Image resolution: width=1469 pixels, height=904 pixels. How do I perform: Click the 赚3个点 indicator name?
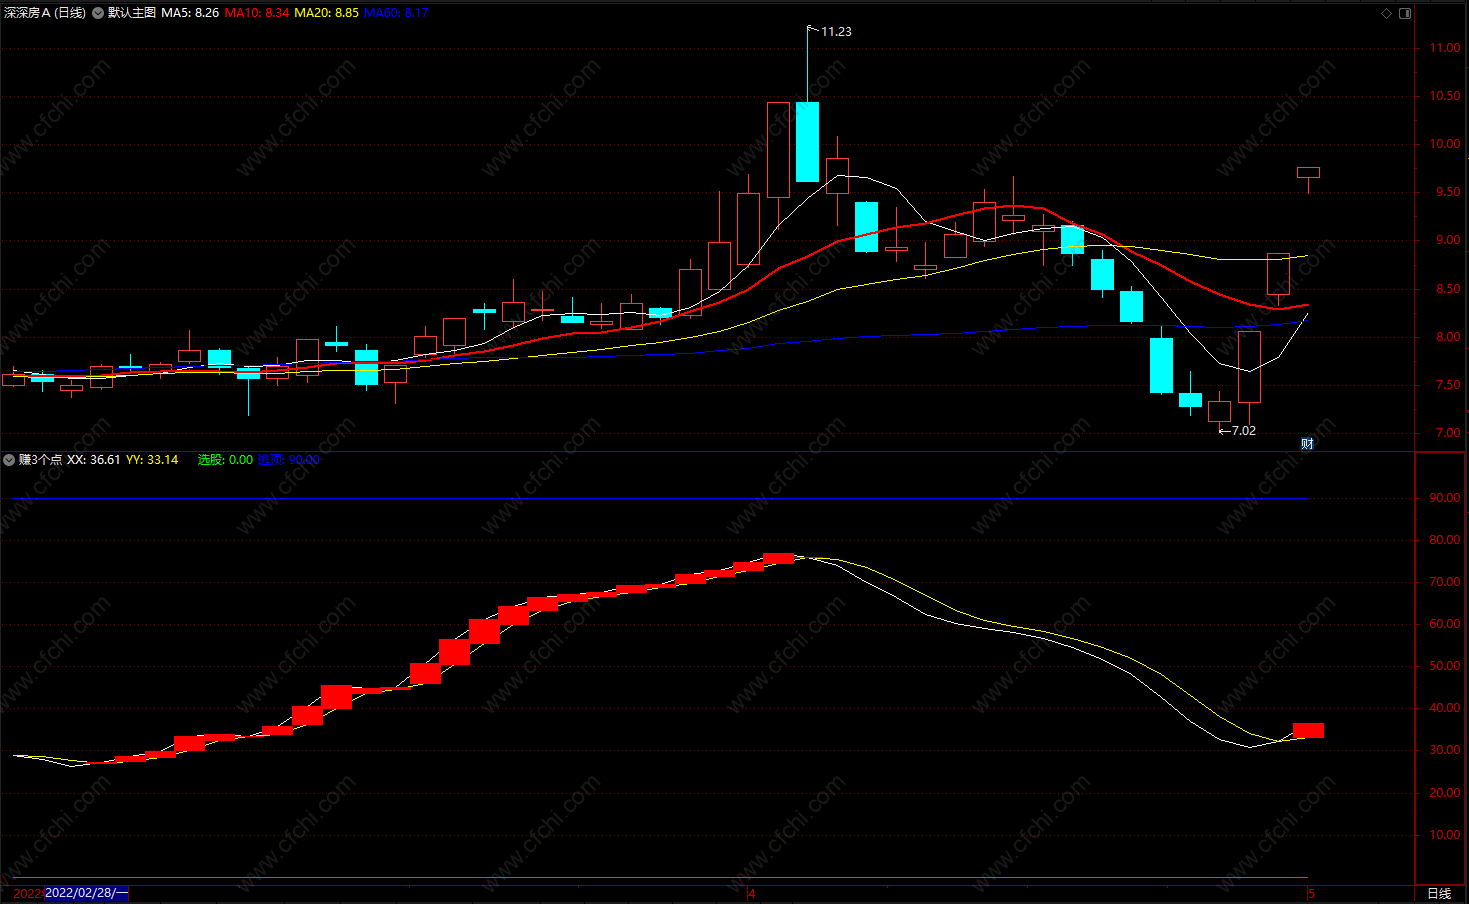40,460
